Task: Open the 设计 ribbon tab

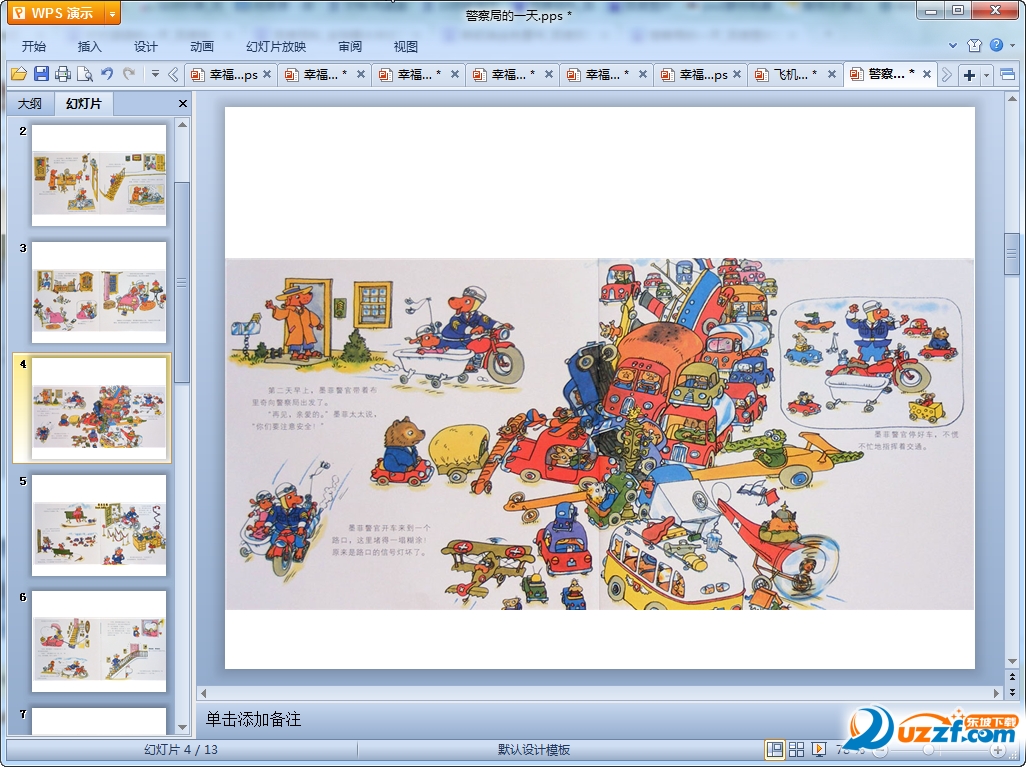Action: (145, 46)
